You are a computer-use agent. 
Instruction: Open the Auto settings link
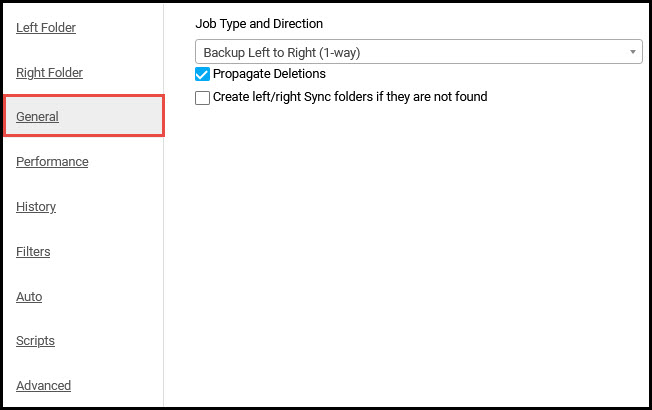[29, 296]
